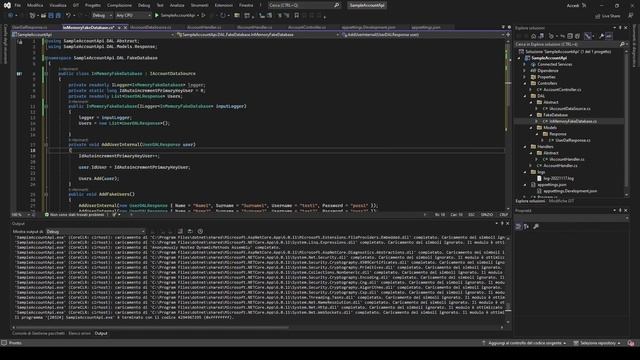Click the notifications icon in the status bar
The height and width of the screenshot is (360, 640).
631,343
